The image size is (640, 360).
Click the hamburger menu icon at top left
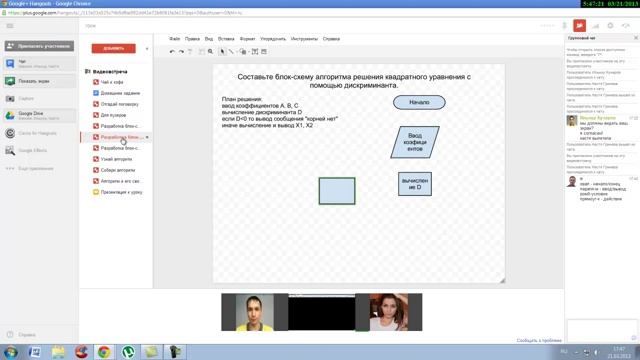(x=10, y=26)
